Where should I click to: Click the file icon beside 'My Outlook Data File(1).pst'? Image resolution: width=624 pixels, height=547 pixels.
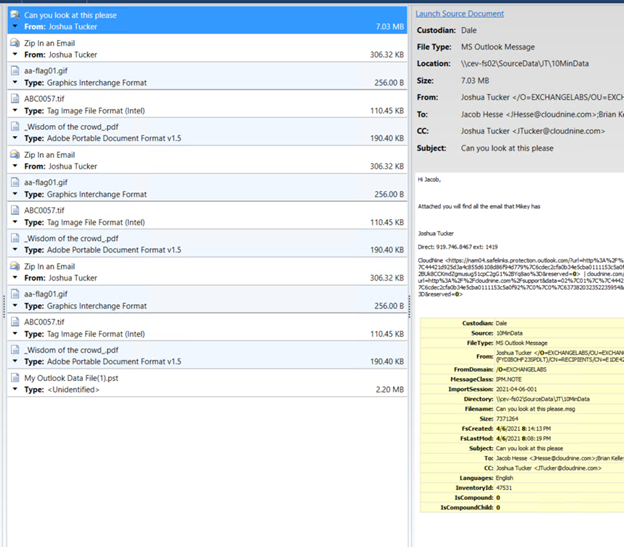[x=15, y=378]
